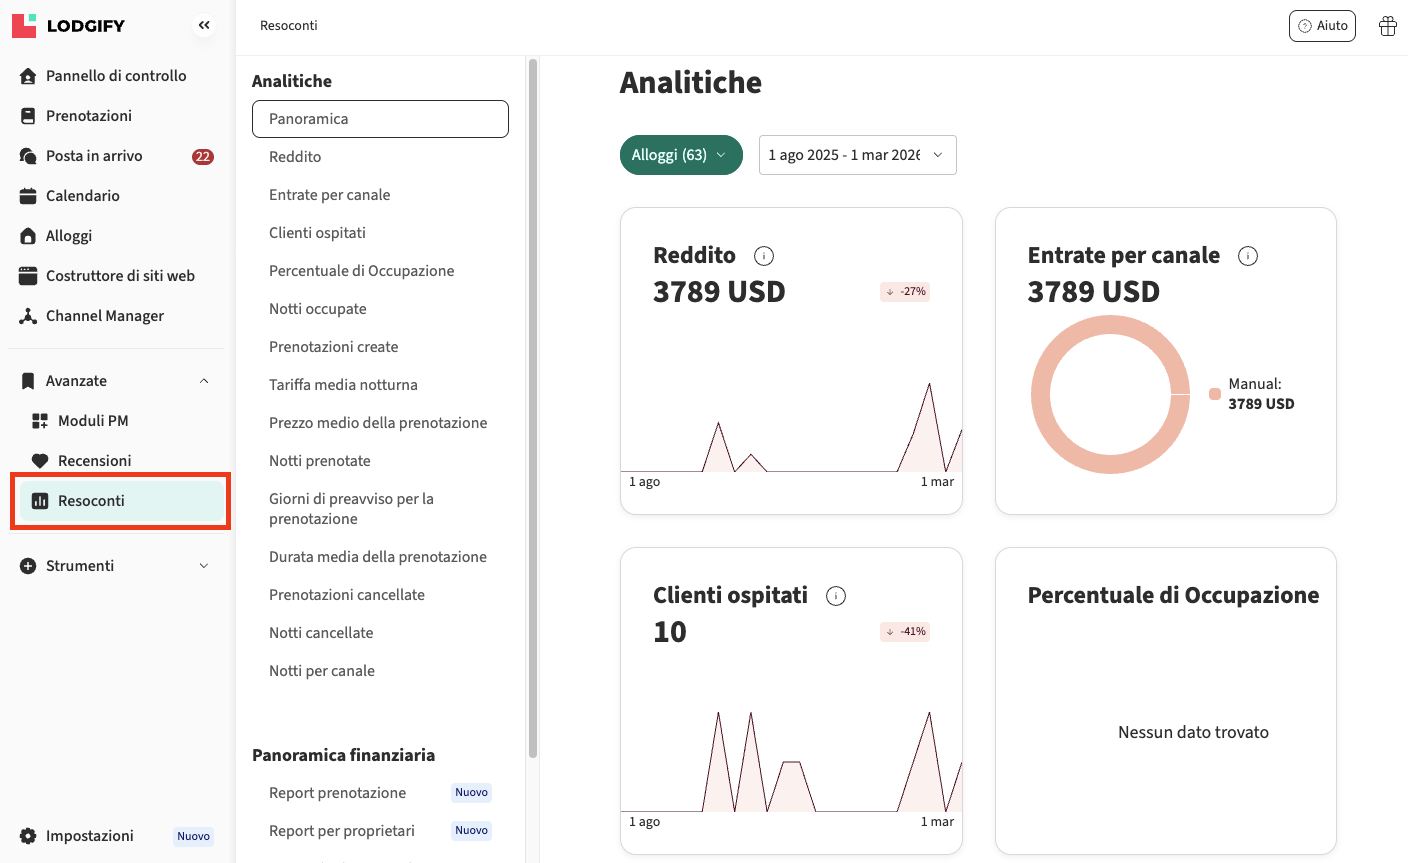
Task: Collapse the sidebar with double-chevron icon
Action: pos(204,26)
